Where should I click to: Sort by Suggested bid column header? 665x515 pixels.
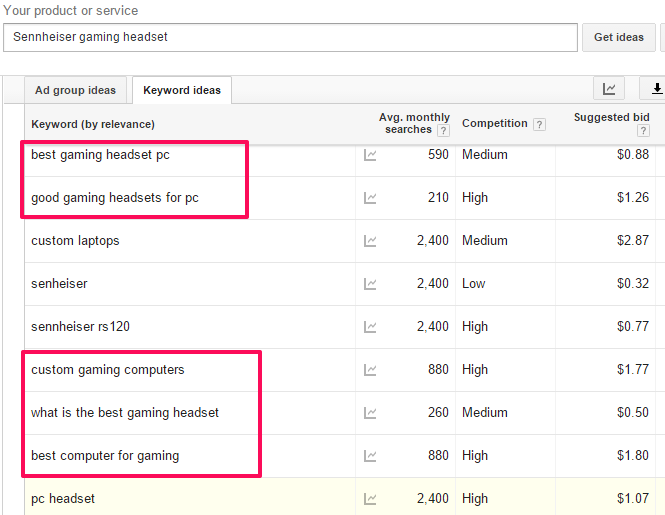(x=611, y=117)
